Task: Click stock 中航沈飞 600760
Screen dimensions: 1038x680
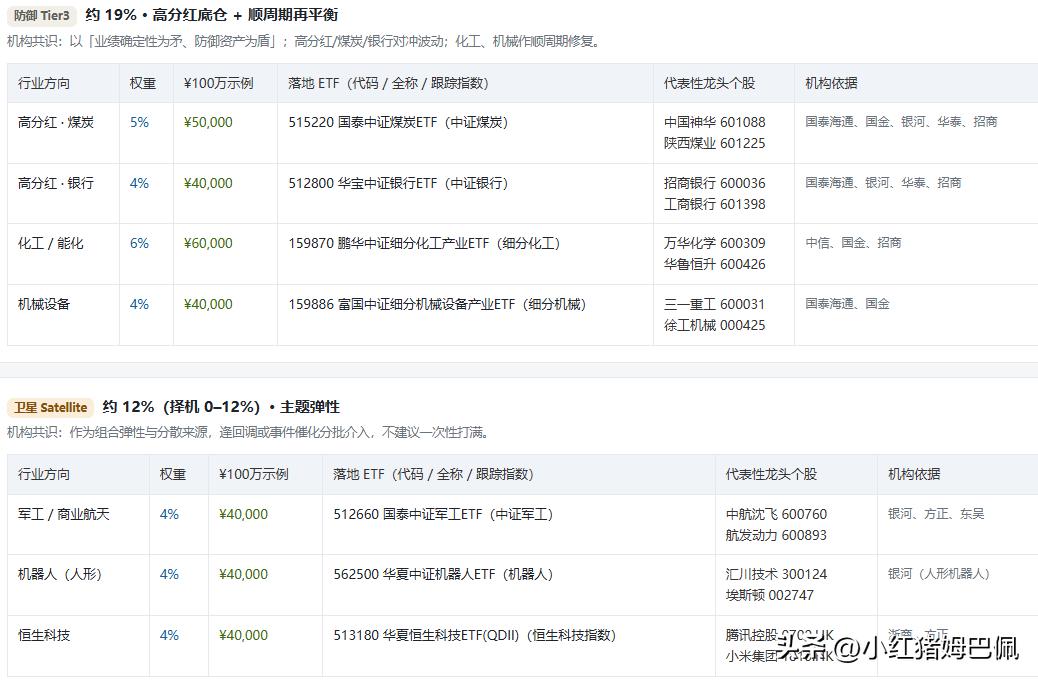Action: [776, 514]
